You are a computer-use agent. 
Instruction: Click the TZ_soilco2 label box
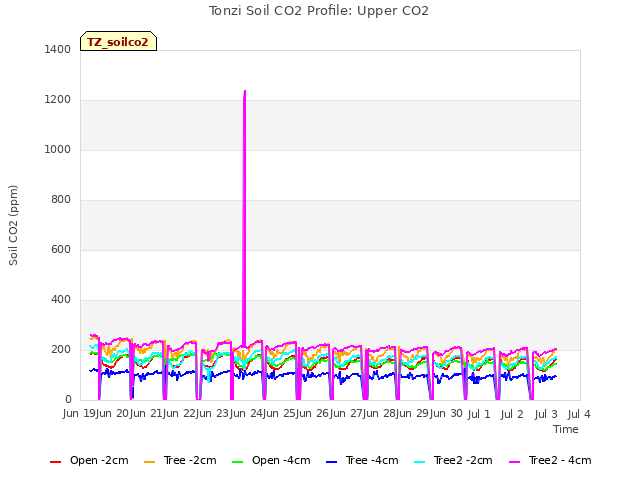118,41
